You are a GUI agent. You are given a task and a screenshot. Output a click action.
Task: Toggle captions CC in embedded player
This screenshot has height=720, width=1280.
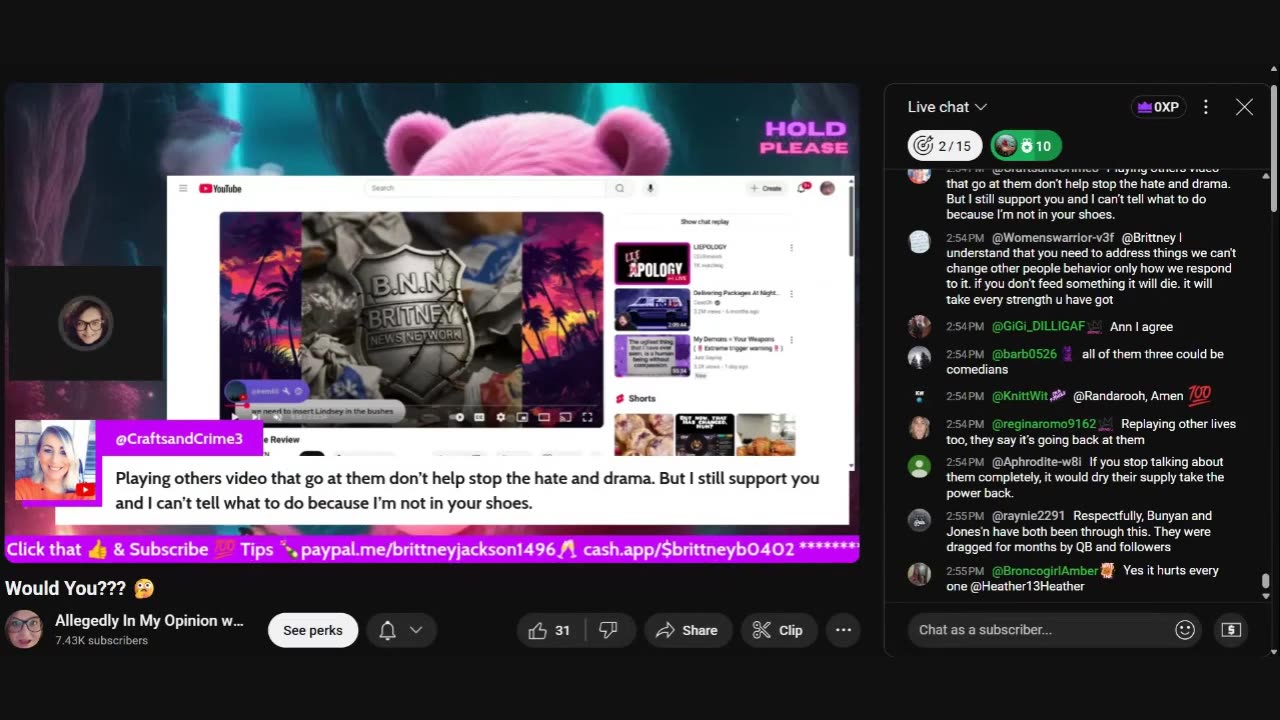click(479, 417)
